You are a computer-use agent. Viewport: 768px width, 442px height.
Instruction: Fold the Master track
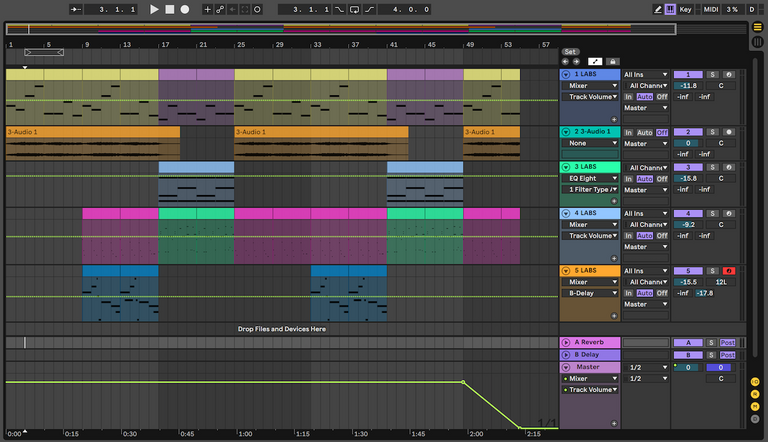click(566, 367)
